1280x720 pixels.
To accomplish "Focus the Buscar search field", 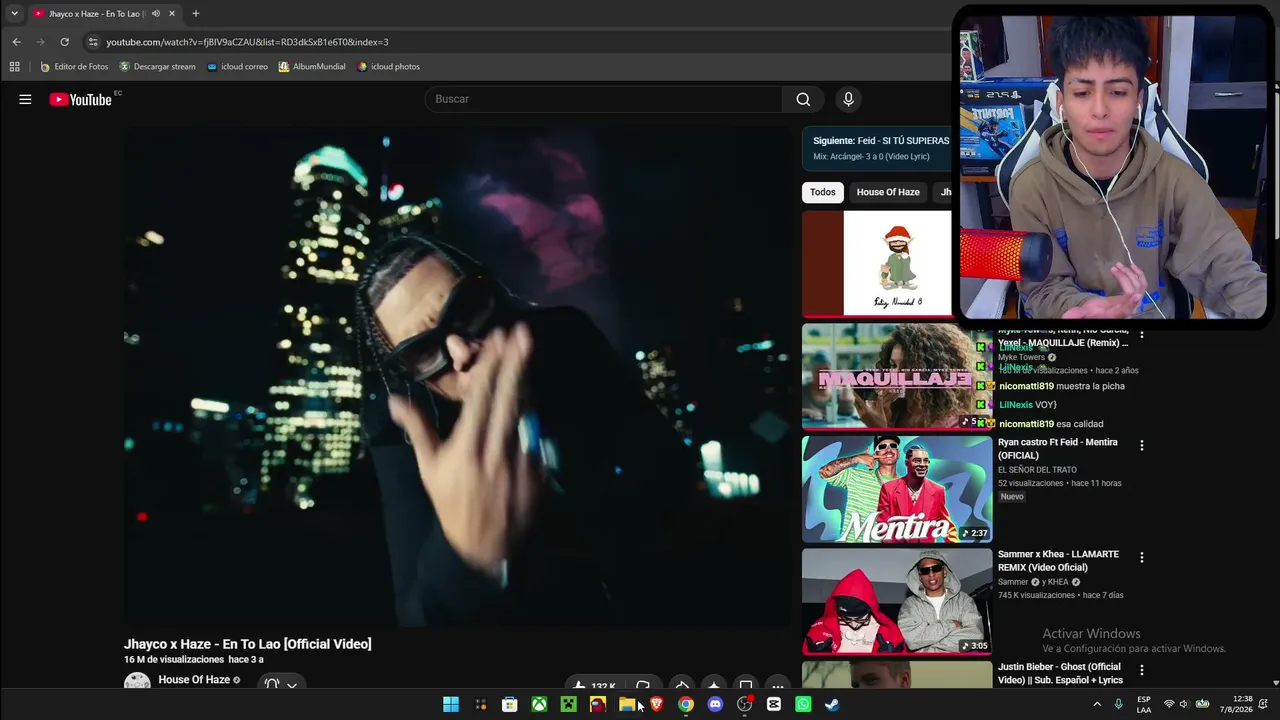I will coord(603,99).
